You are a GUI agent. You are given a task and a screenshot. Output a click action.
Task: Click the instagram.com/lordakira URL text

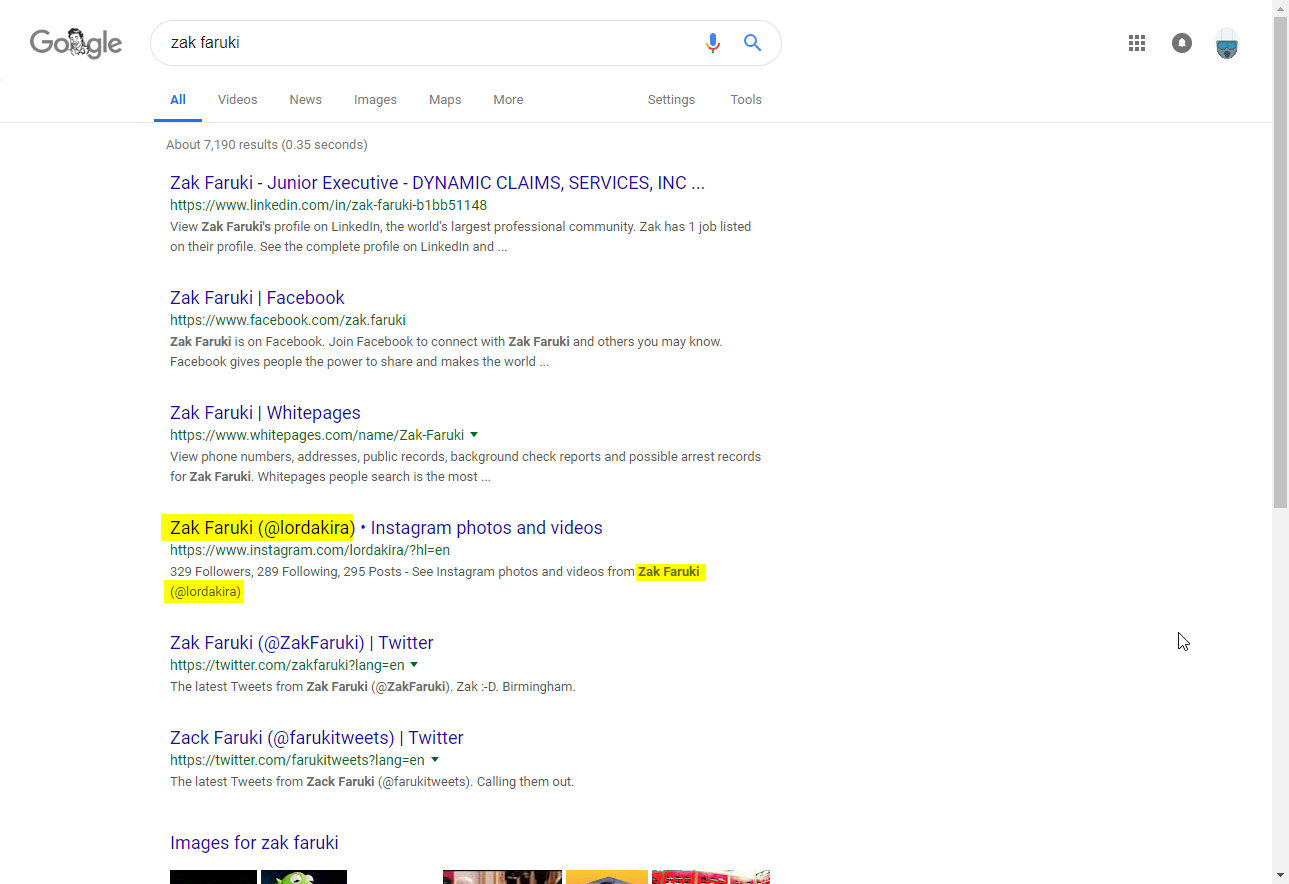[310, 550]
